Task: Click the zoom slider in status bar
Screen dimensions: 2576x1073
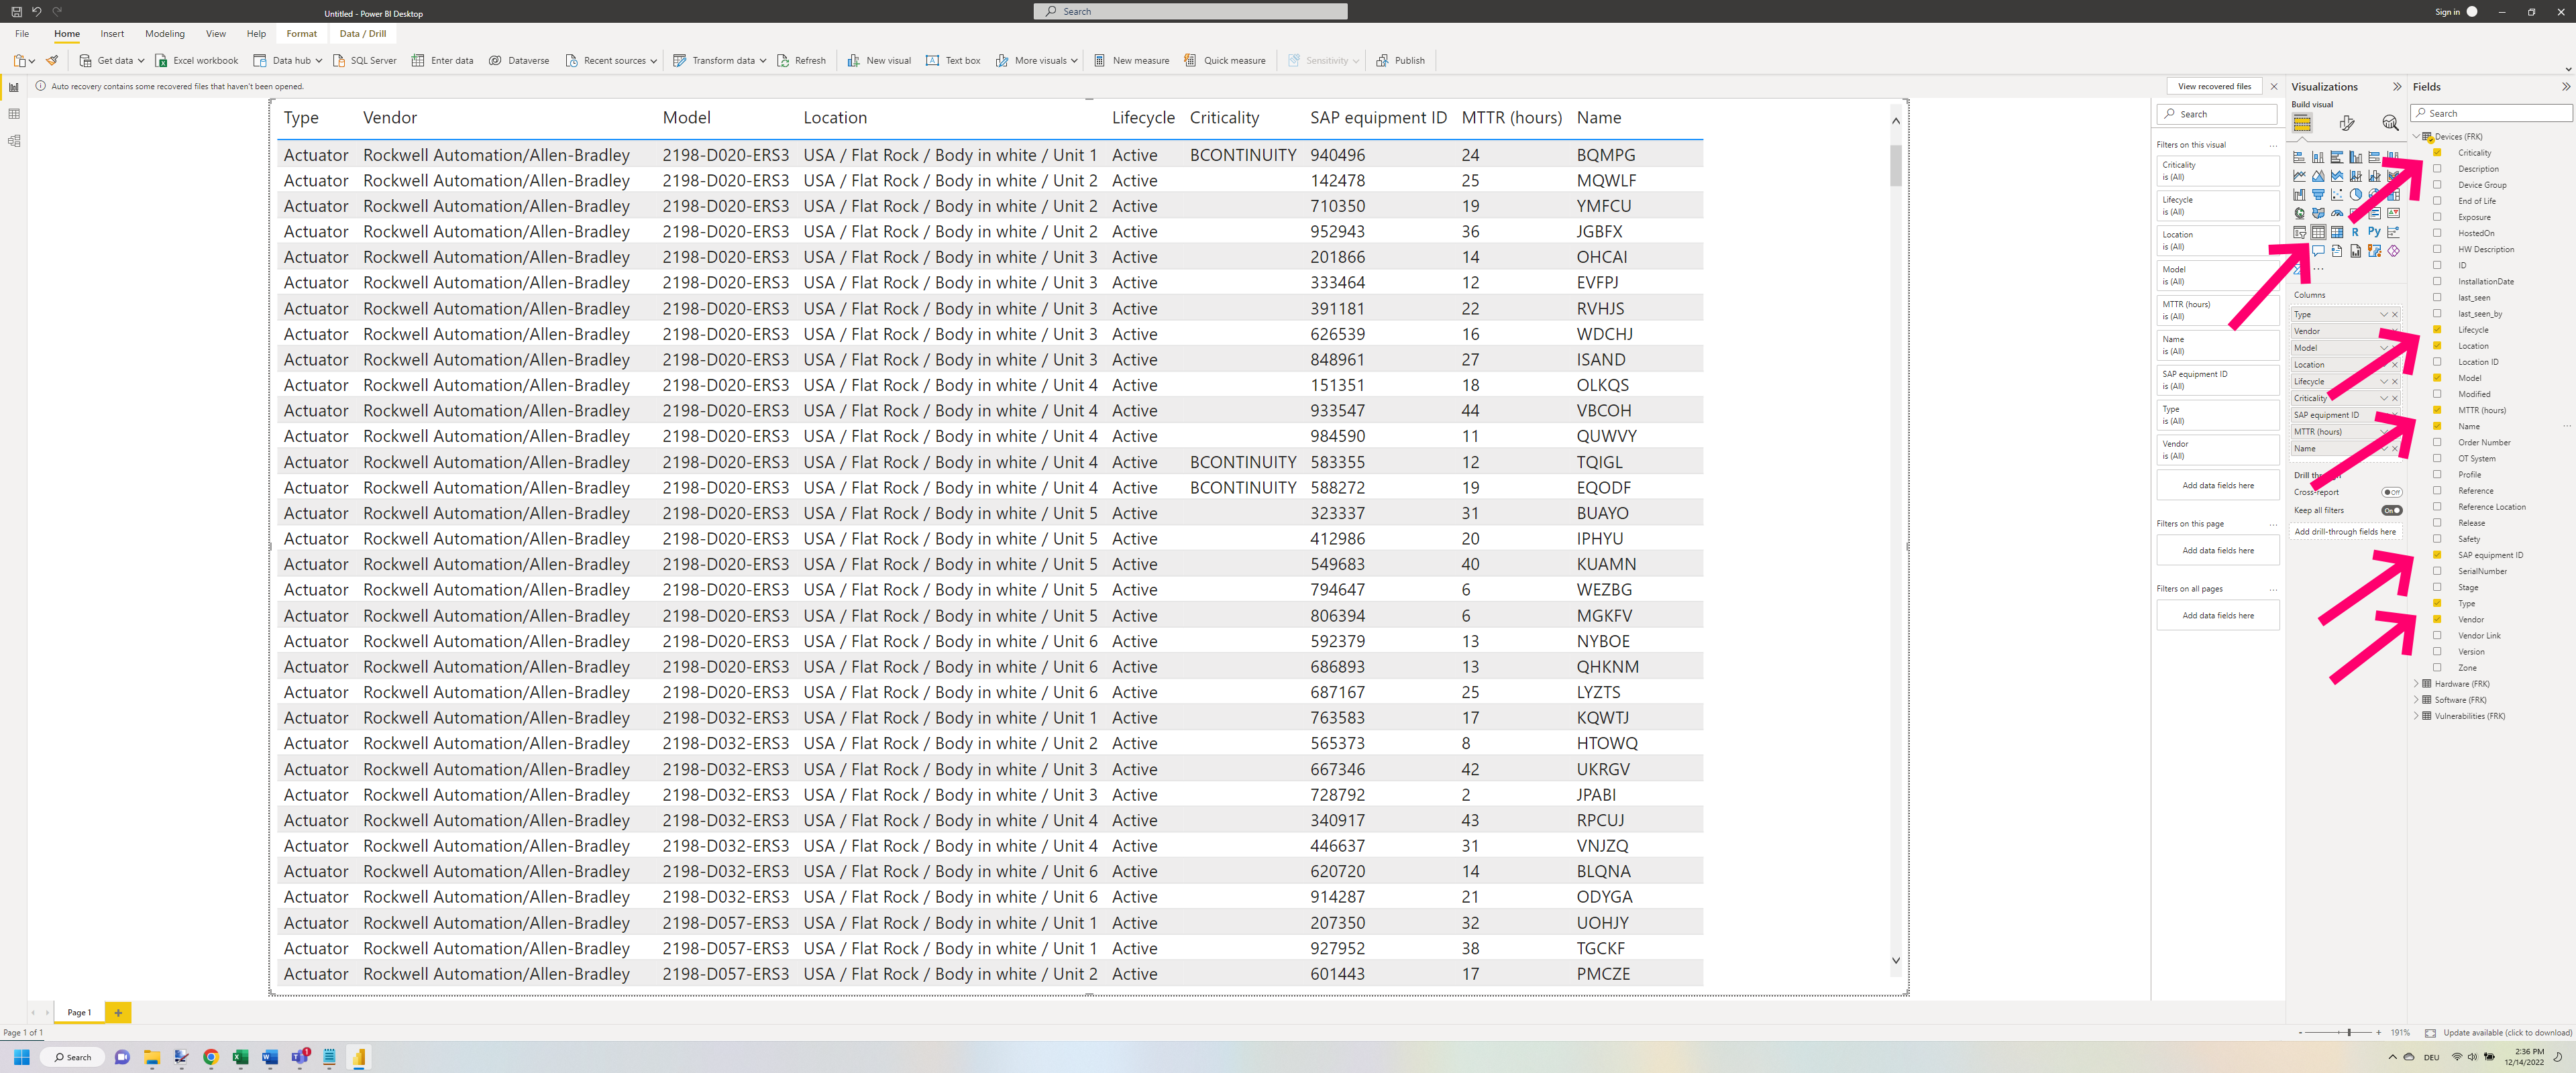Action: [2340, 1032]
